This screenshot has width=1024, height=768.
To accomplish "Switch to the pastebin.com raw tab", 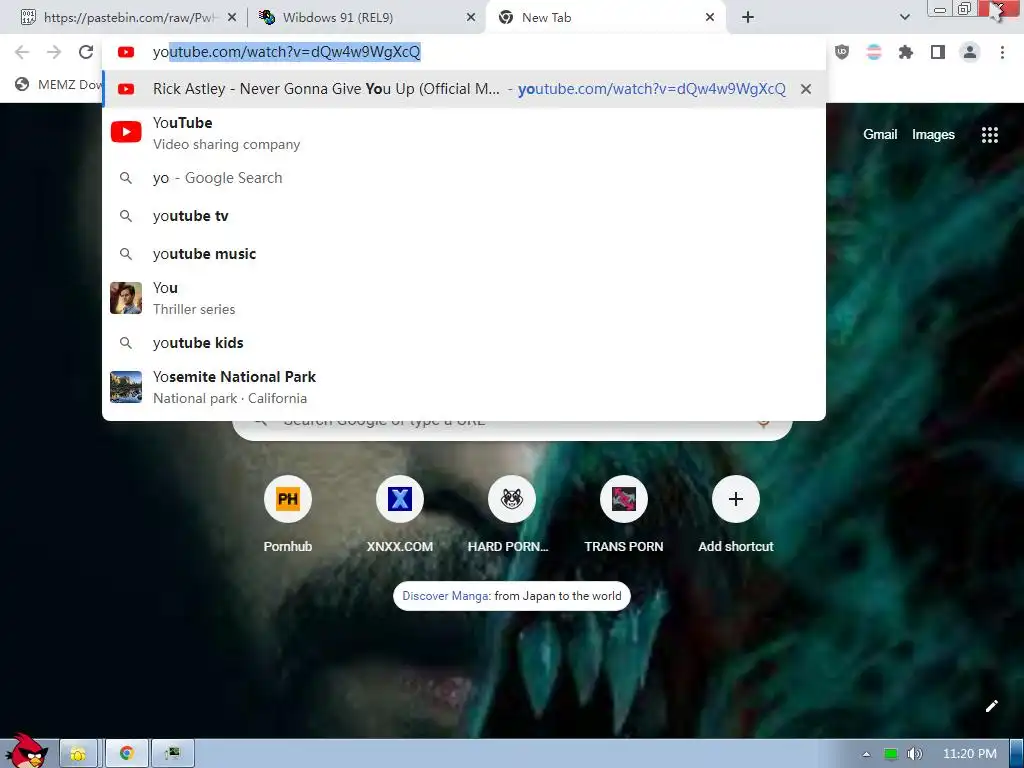I will coord(127,18).
